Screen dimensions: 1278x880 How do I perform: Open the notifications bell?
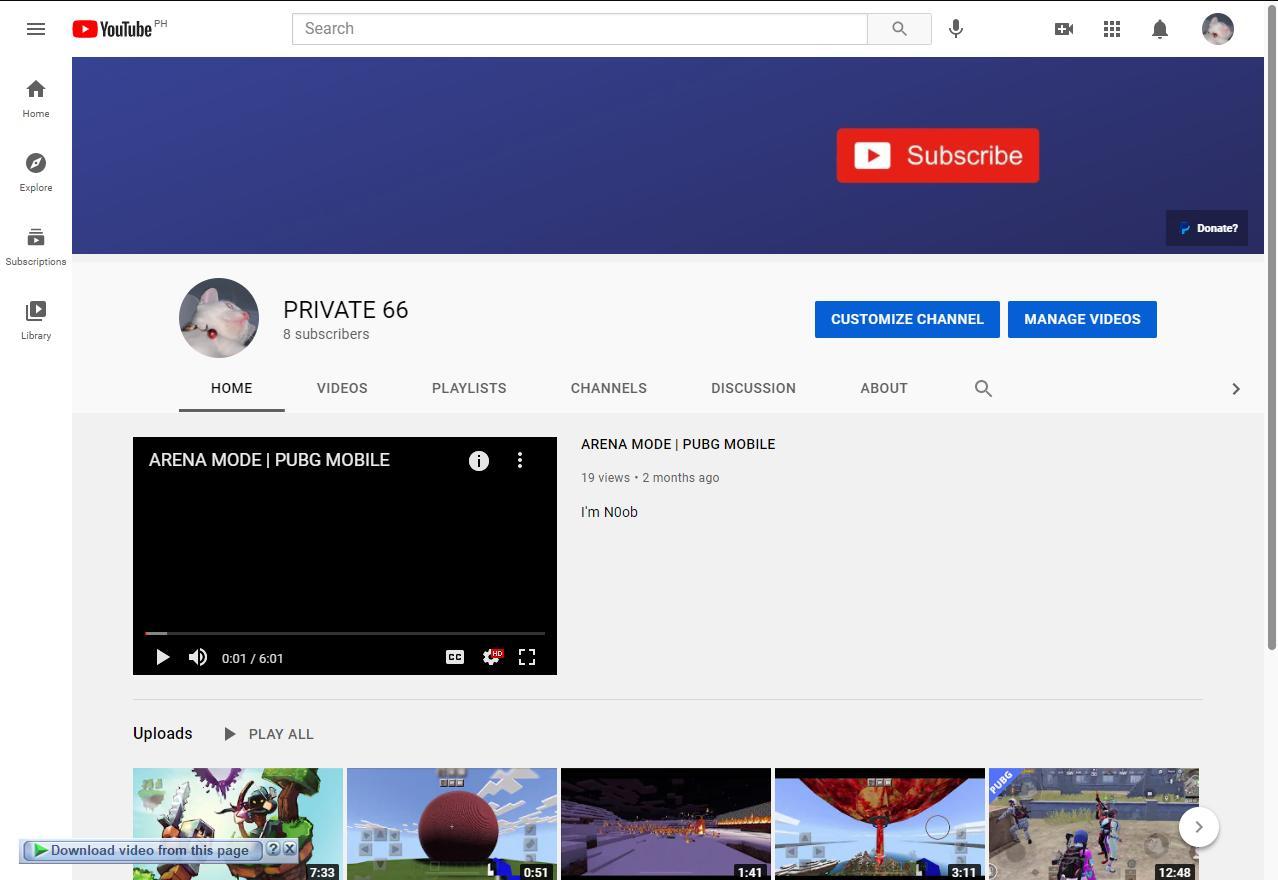coord(1160,29)
